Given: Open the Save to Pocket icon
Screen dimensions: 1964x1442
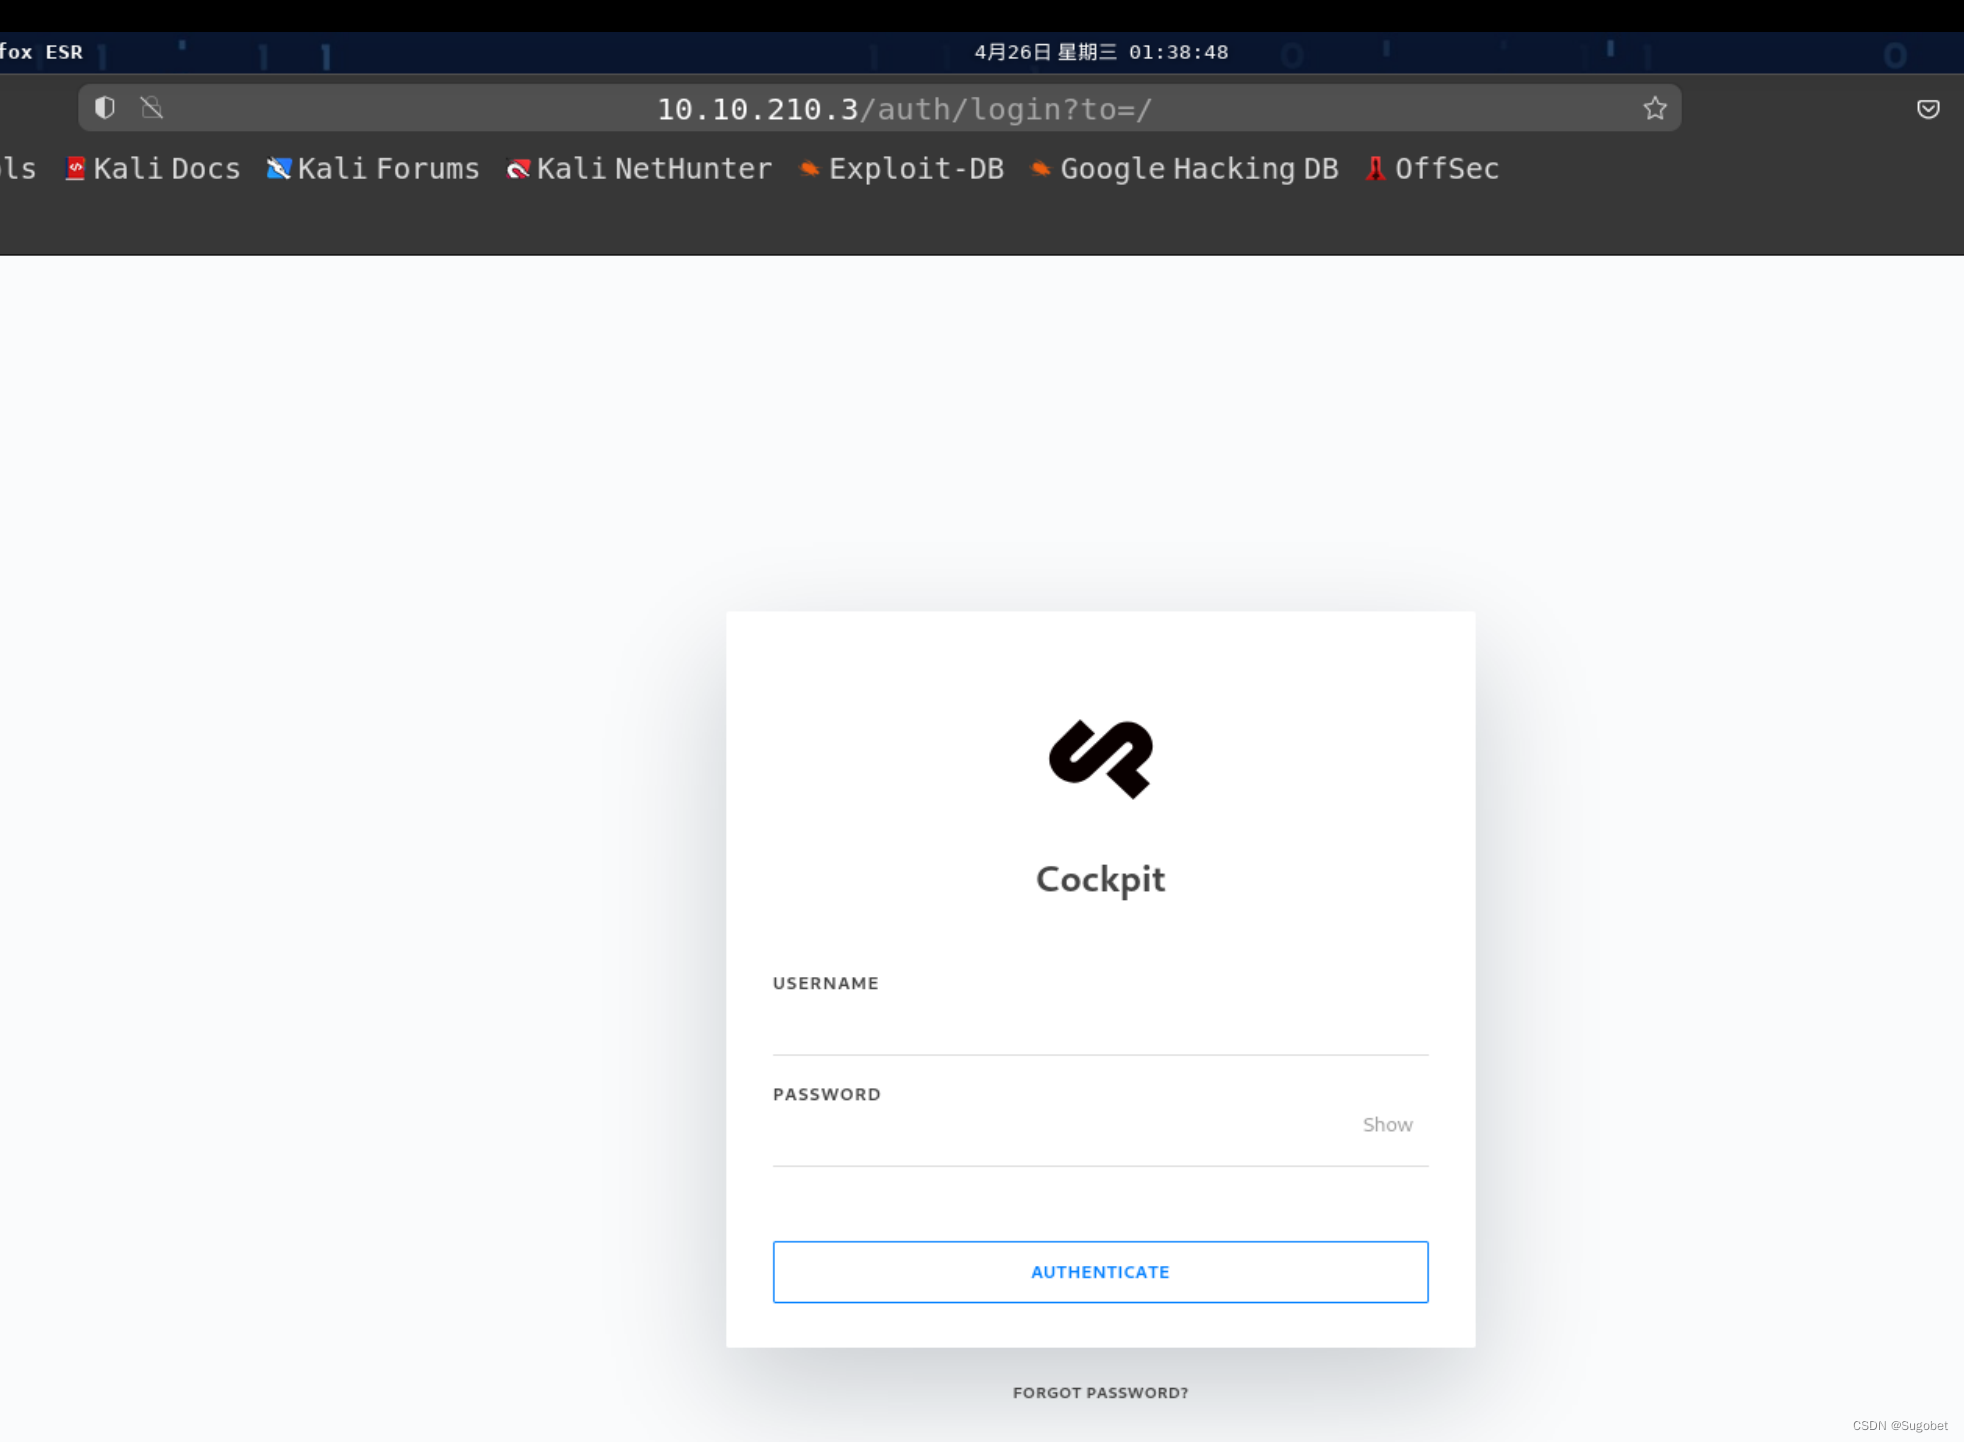Looking at the screenshot, I should (1928, 108).
